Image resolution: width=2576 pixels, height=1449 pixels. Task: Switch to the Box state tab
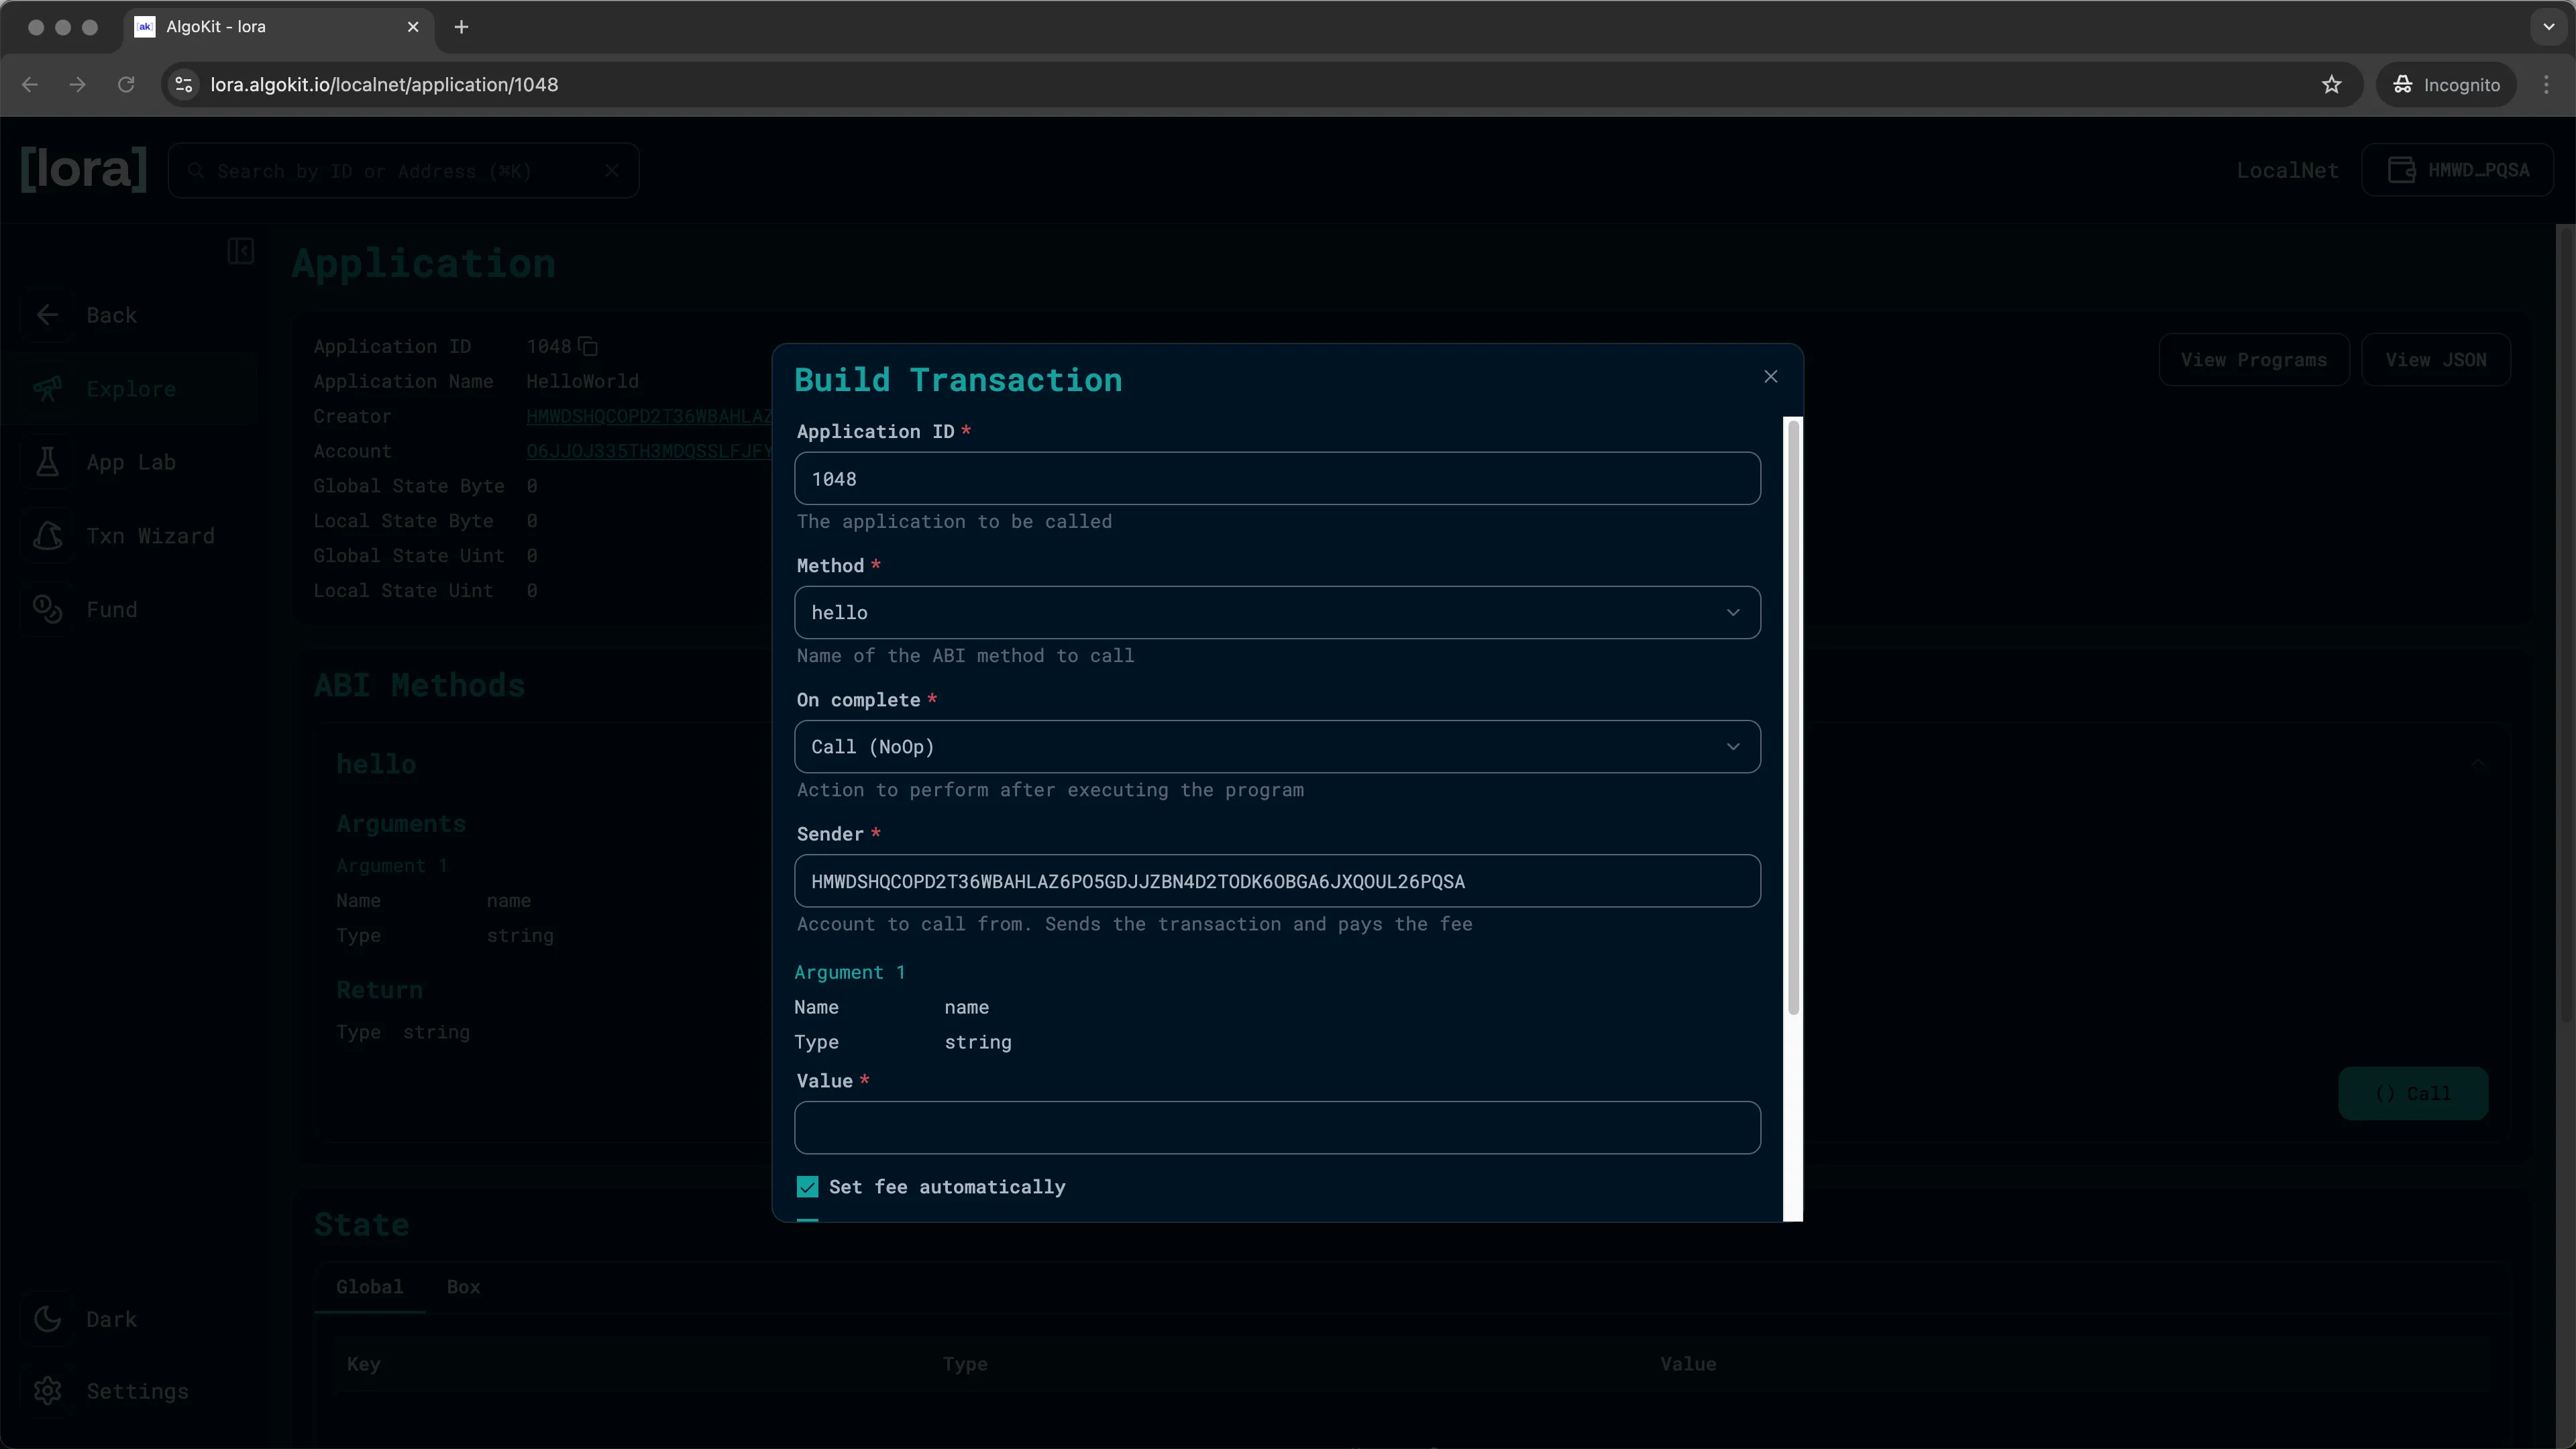pos(463,1287)
